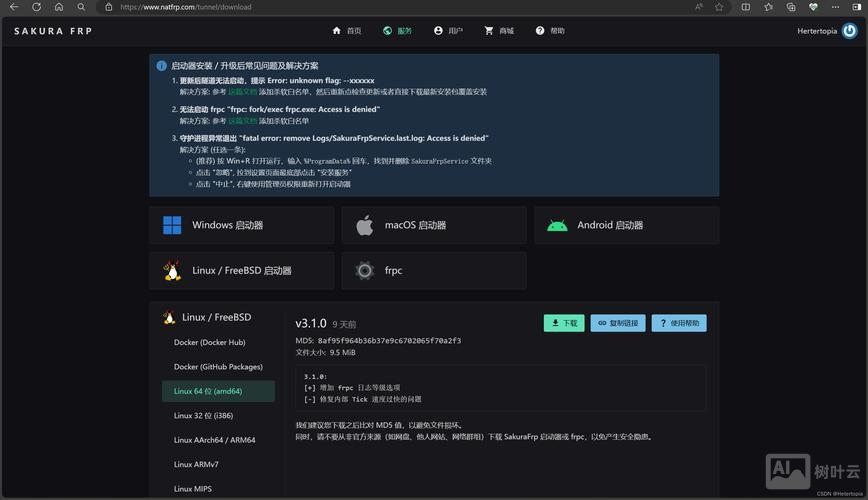
Task: Reload the page with the refresh icon
Action: point(37,7)
